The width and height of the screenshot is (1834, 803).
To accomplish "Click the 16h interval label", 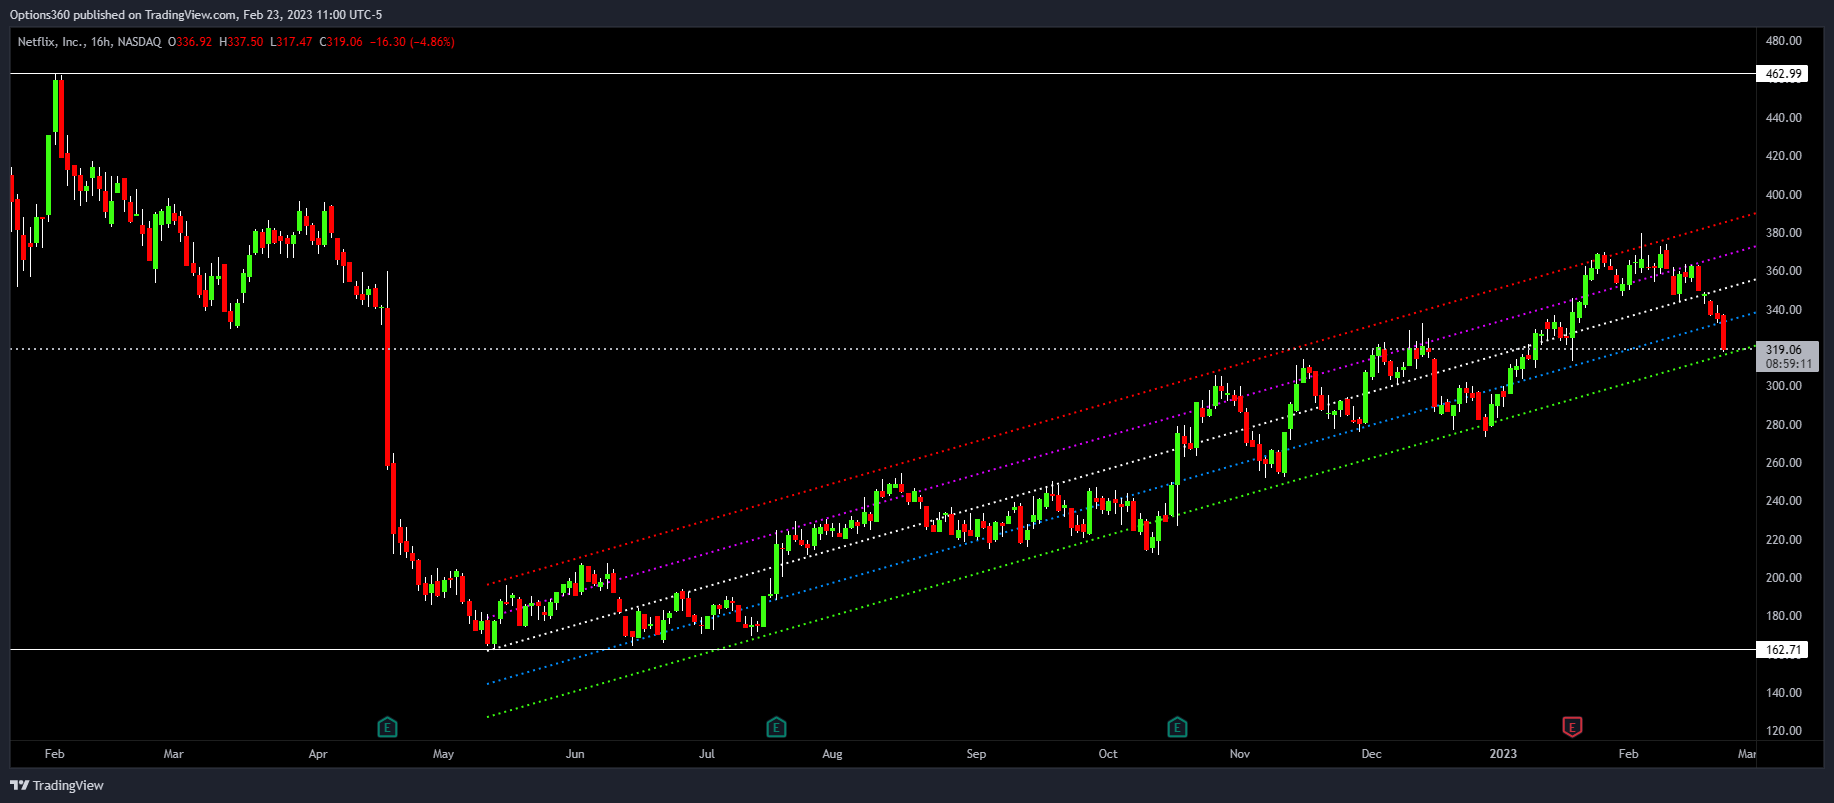I will click(101, 42).
